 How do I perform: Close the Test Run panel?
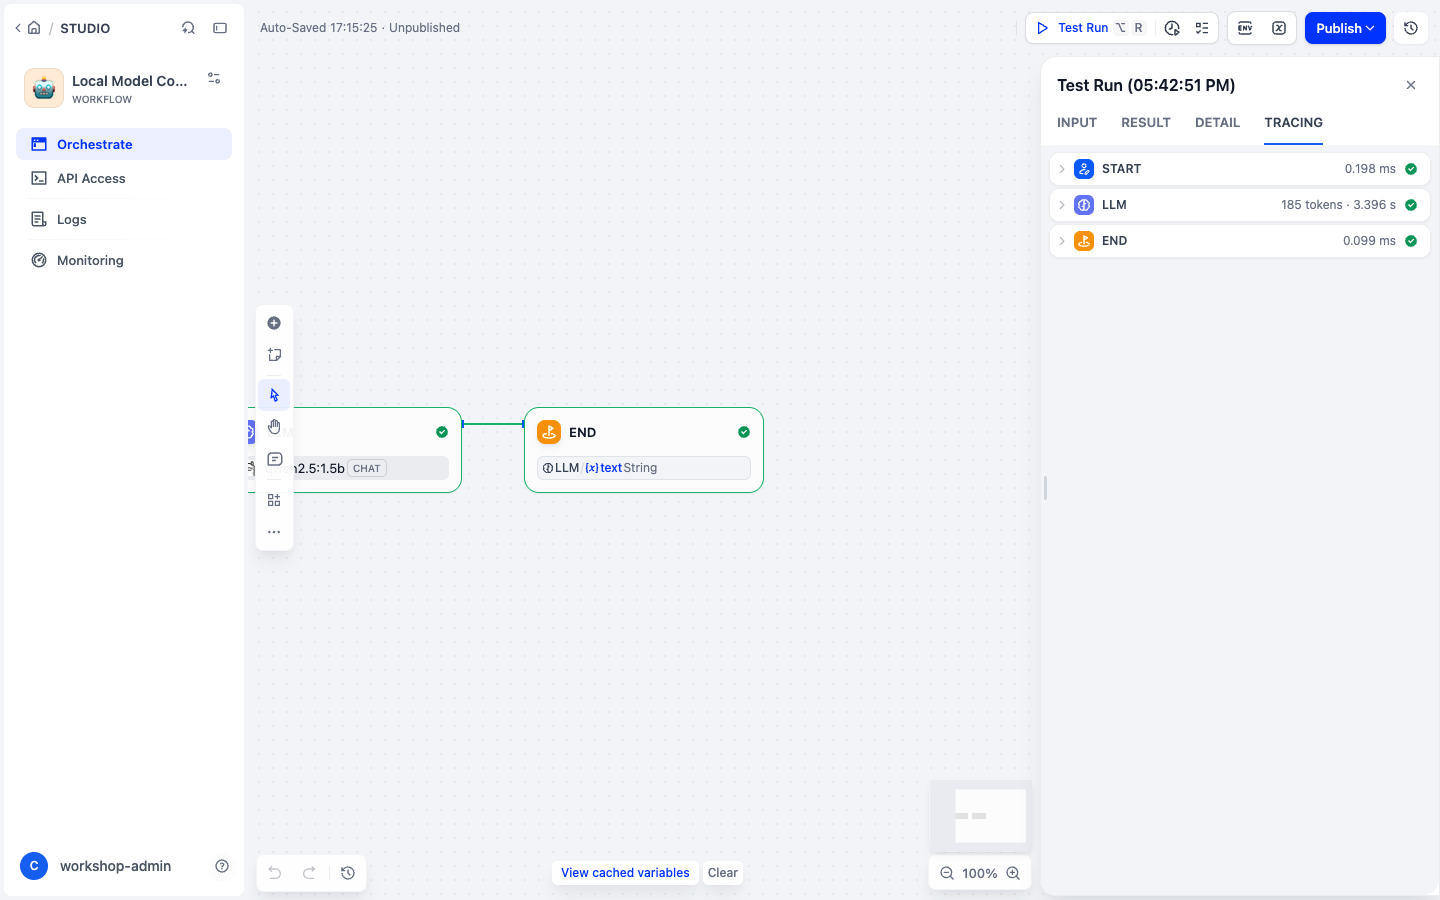tap(1411, 85)
